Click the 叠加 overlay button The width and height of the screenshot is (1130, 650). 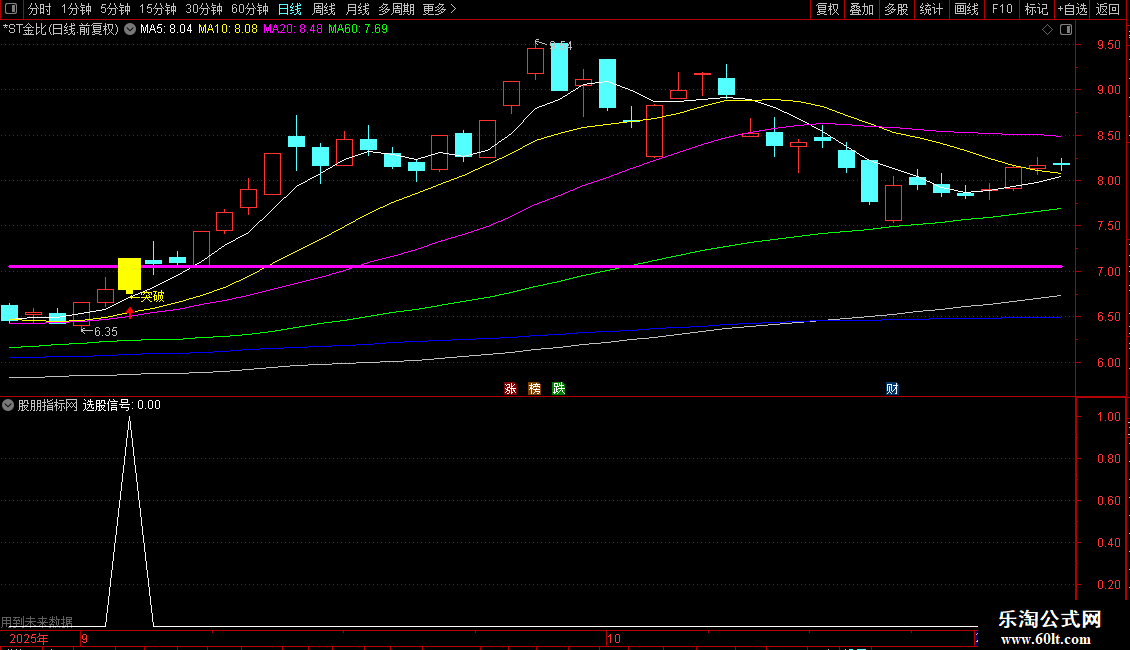click(x=861, y=9)
